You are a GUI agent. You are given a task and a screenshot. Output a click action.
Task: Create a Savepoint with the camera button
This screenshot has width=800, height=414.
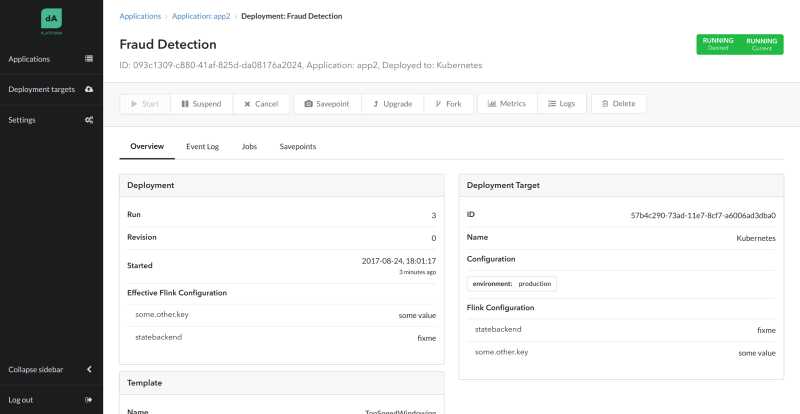[326, 104]
